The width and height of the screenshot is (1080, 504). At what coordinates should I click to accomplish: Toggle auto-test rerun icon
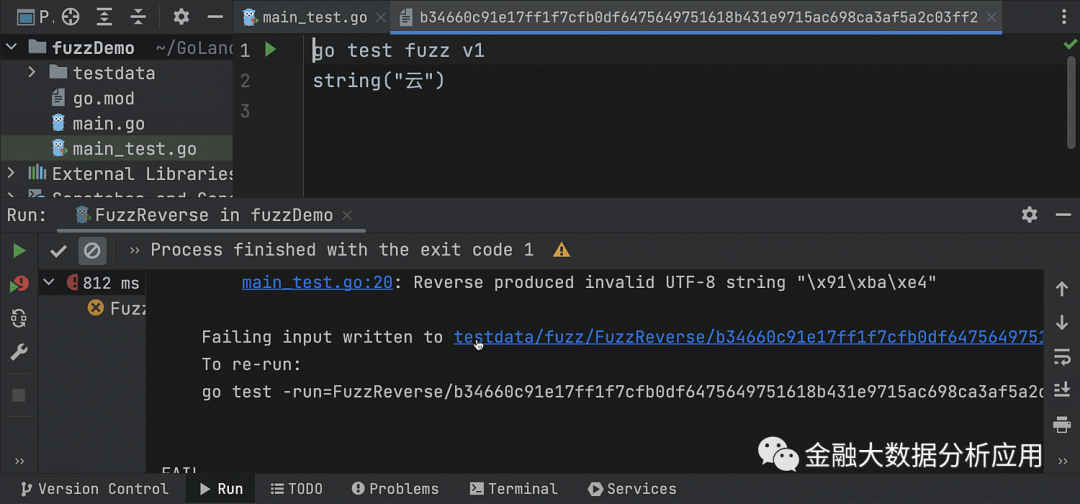(19, 318)
